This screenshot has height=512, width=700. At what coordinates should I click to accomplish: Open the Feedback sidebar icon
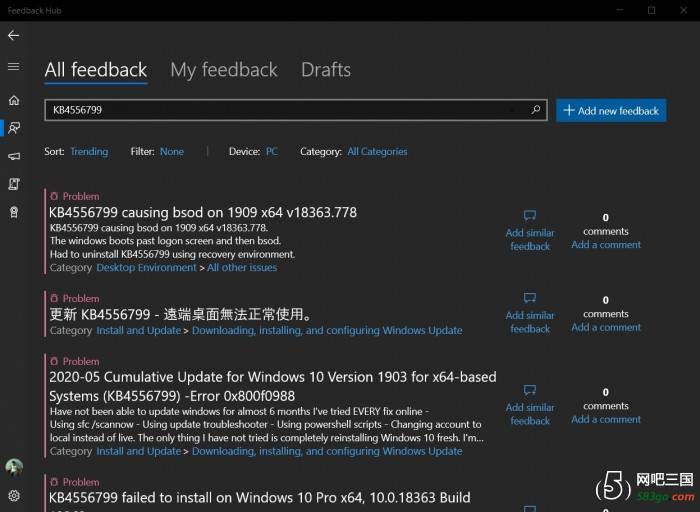click(14, 128)
